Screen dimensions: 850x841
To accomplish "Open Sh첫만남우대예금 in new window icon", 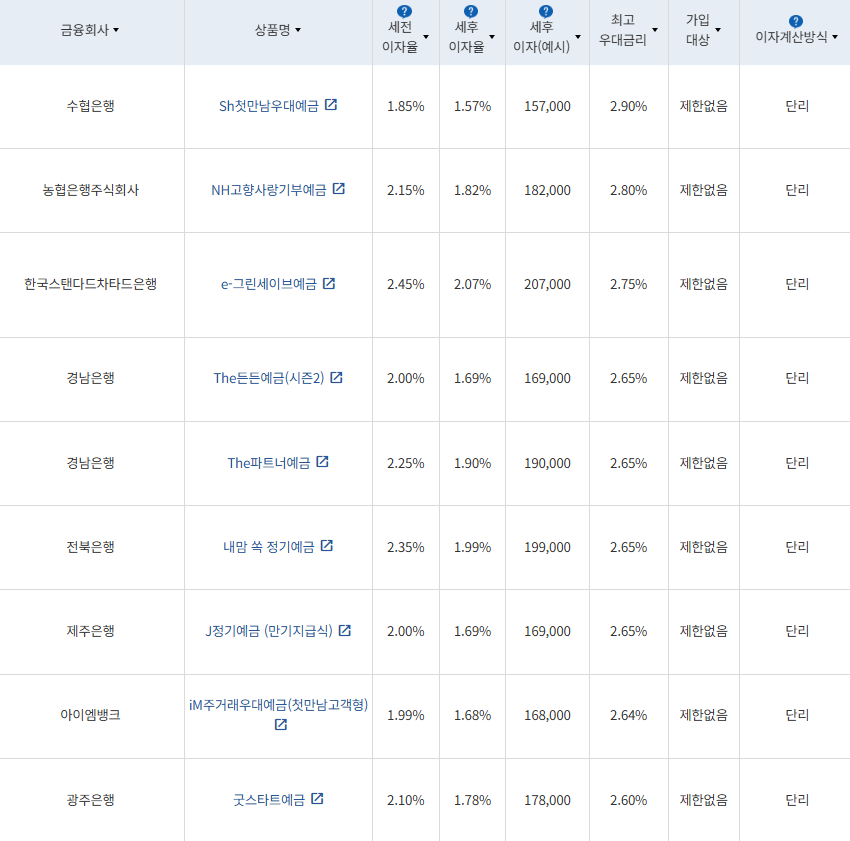I will 332,105.
